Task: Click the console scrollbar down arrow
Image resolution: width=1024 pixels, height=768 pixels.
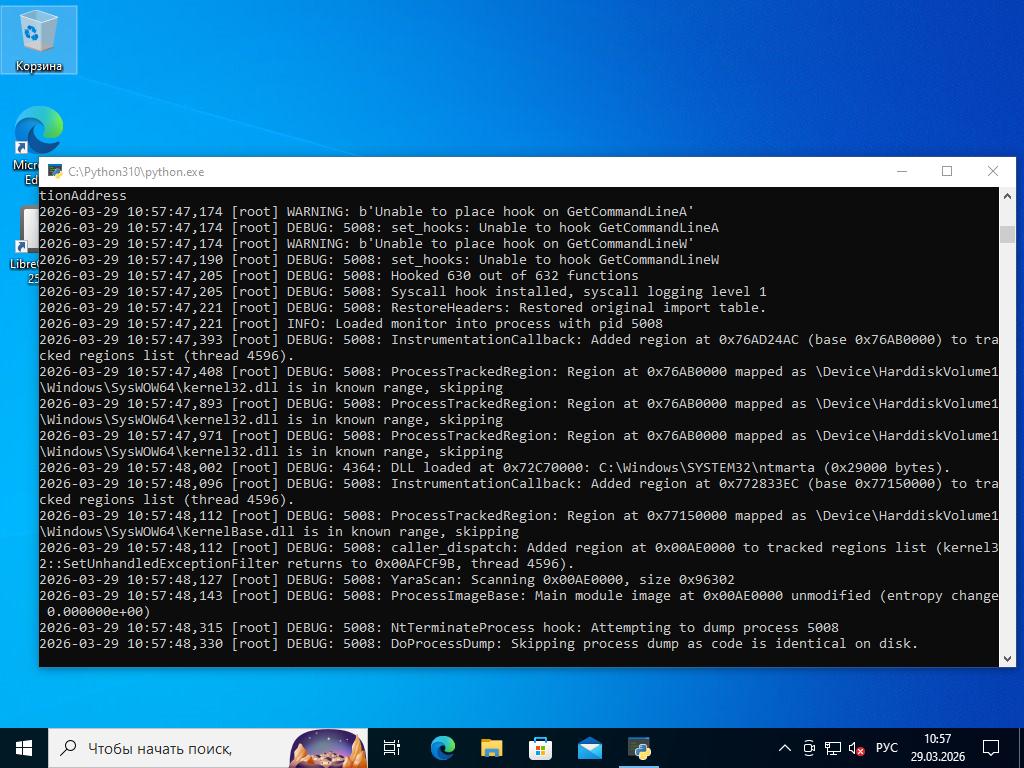Action: pos(1007,657)
